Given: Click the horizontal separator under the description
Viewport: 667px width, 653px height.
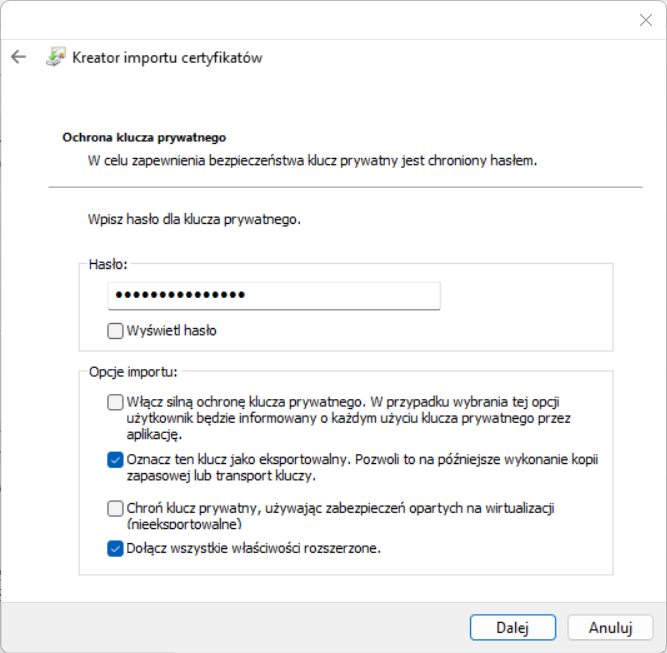Looking at the screenshot, I should pyautogui.click(x=345, y=187).
